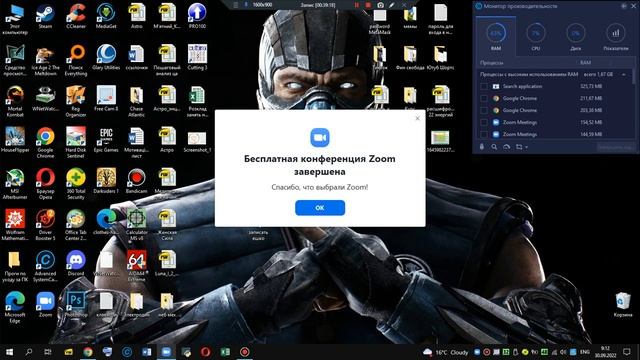Image resolution: width=640 pixels, height=360 pixels.
Task: Select the Microsoft Edge desktop icon
Action: click(x=15, y=307)
